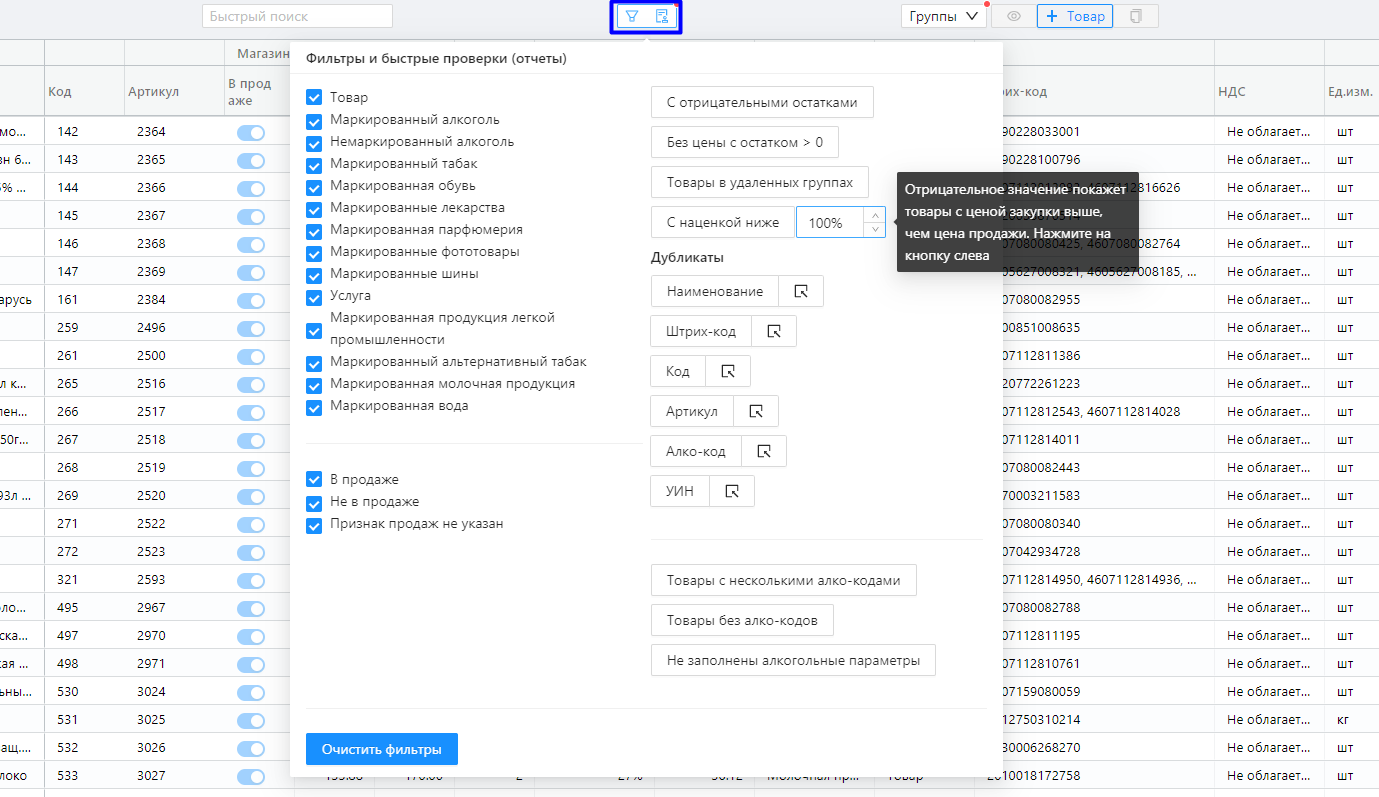Click Не заполнены алкогольные параметры button
This screenshot has height=797, width=1379.
coord(793,660)
